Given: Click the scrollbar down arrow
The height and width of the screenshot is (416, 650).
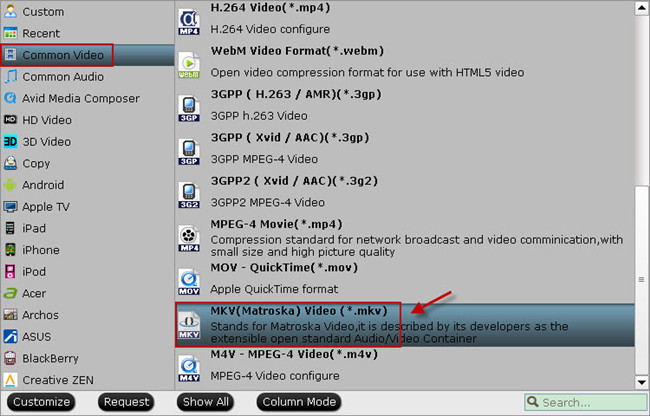Looking at the screenshot, I should pos(641,382).
